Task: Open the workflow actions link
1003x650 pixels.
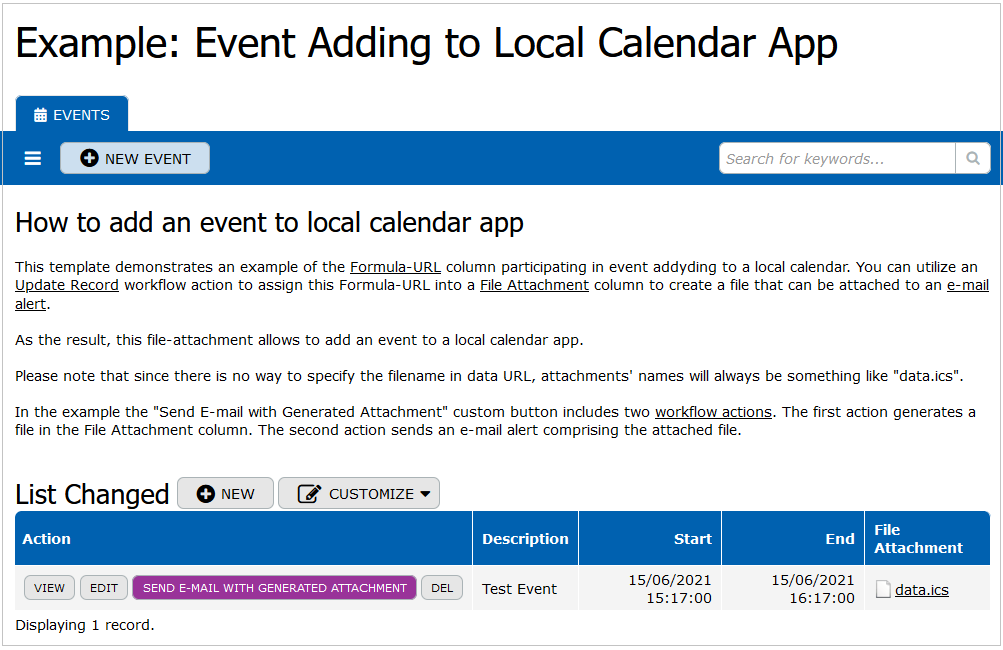Action: click(x=713, y=412)
